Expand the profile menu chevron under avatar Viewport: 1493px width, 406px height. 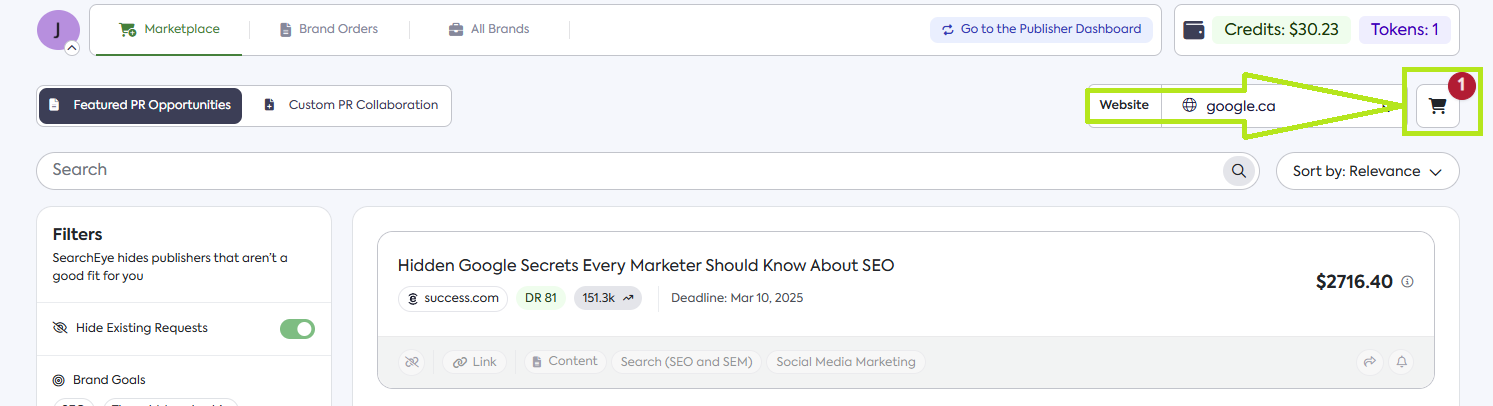pos(72,47)
